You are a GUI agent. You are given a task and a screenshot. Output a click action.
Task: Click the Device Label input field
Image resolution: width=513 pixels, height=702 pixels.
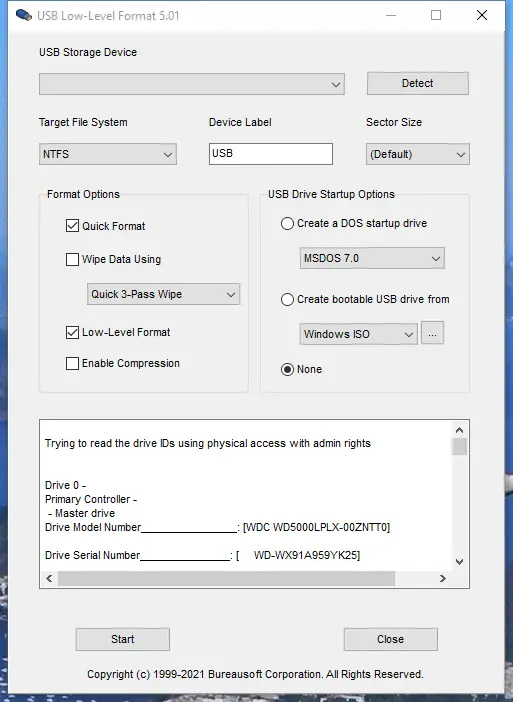tap(271, 154)
